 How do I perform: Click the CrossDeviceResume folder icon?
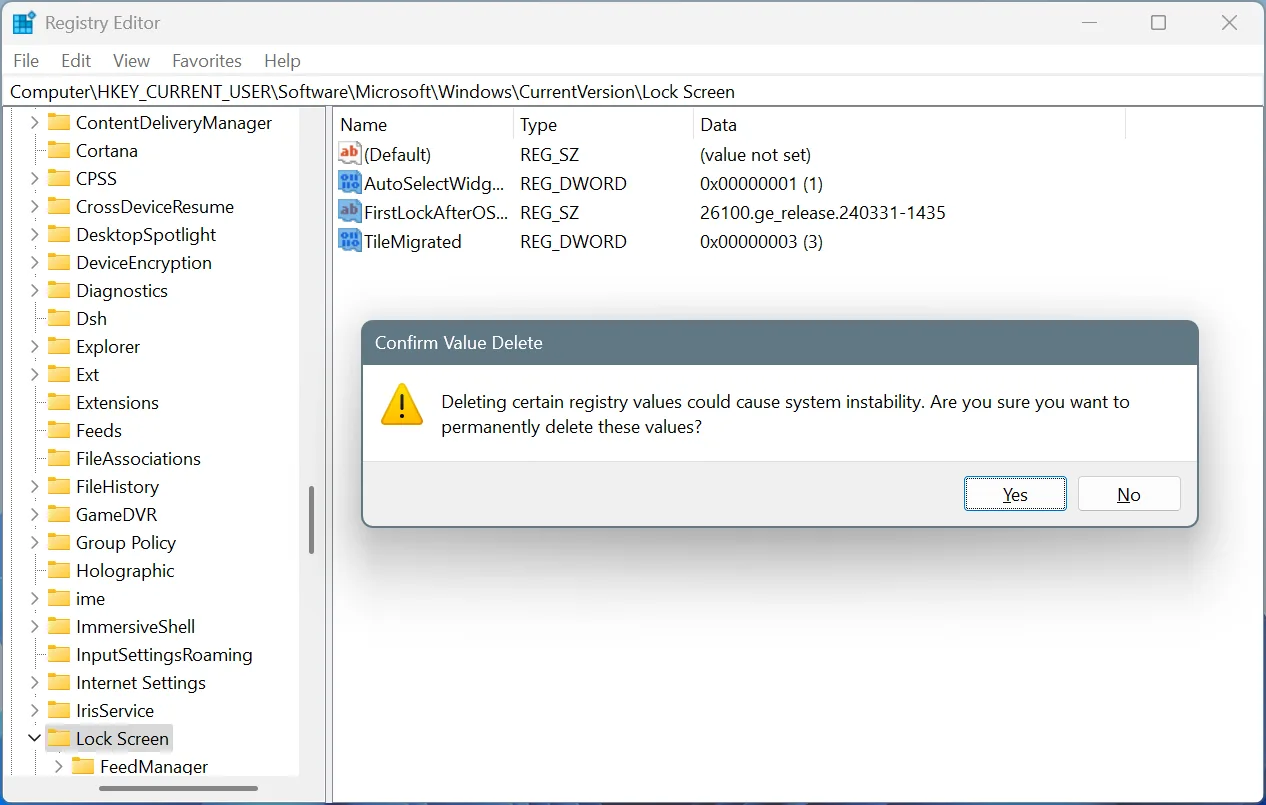click(59, 206)
